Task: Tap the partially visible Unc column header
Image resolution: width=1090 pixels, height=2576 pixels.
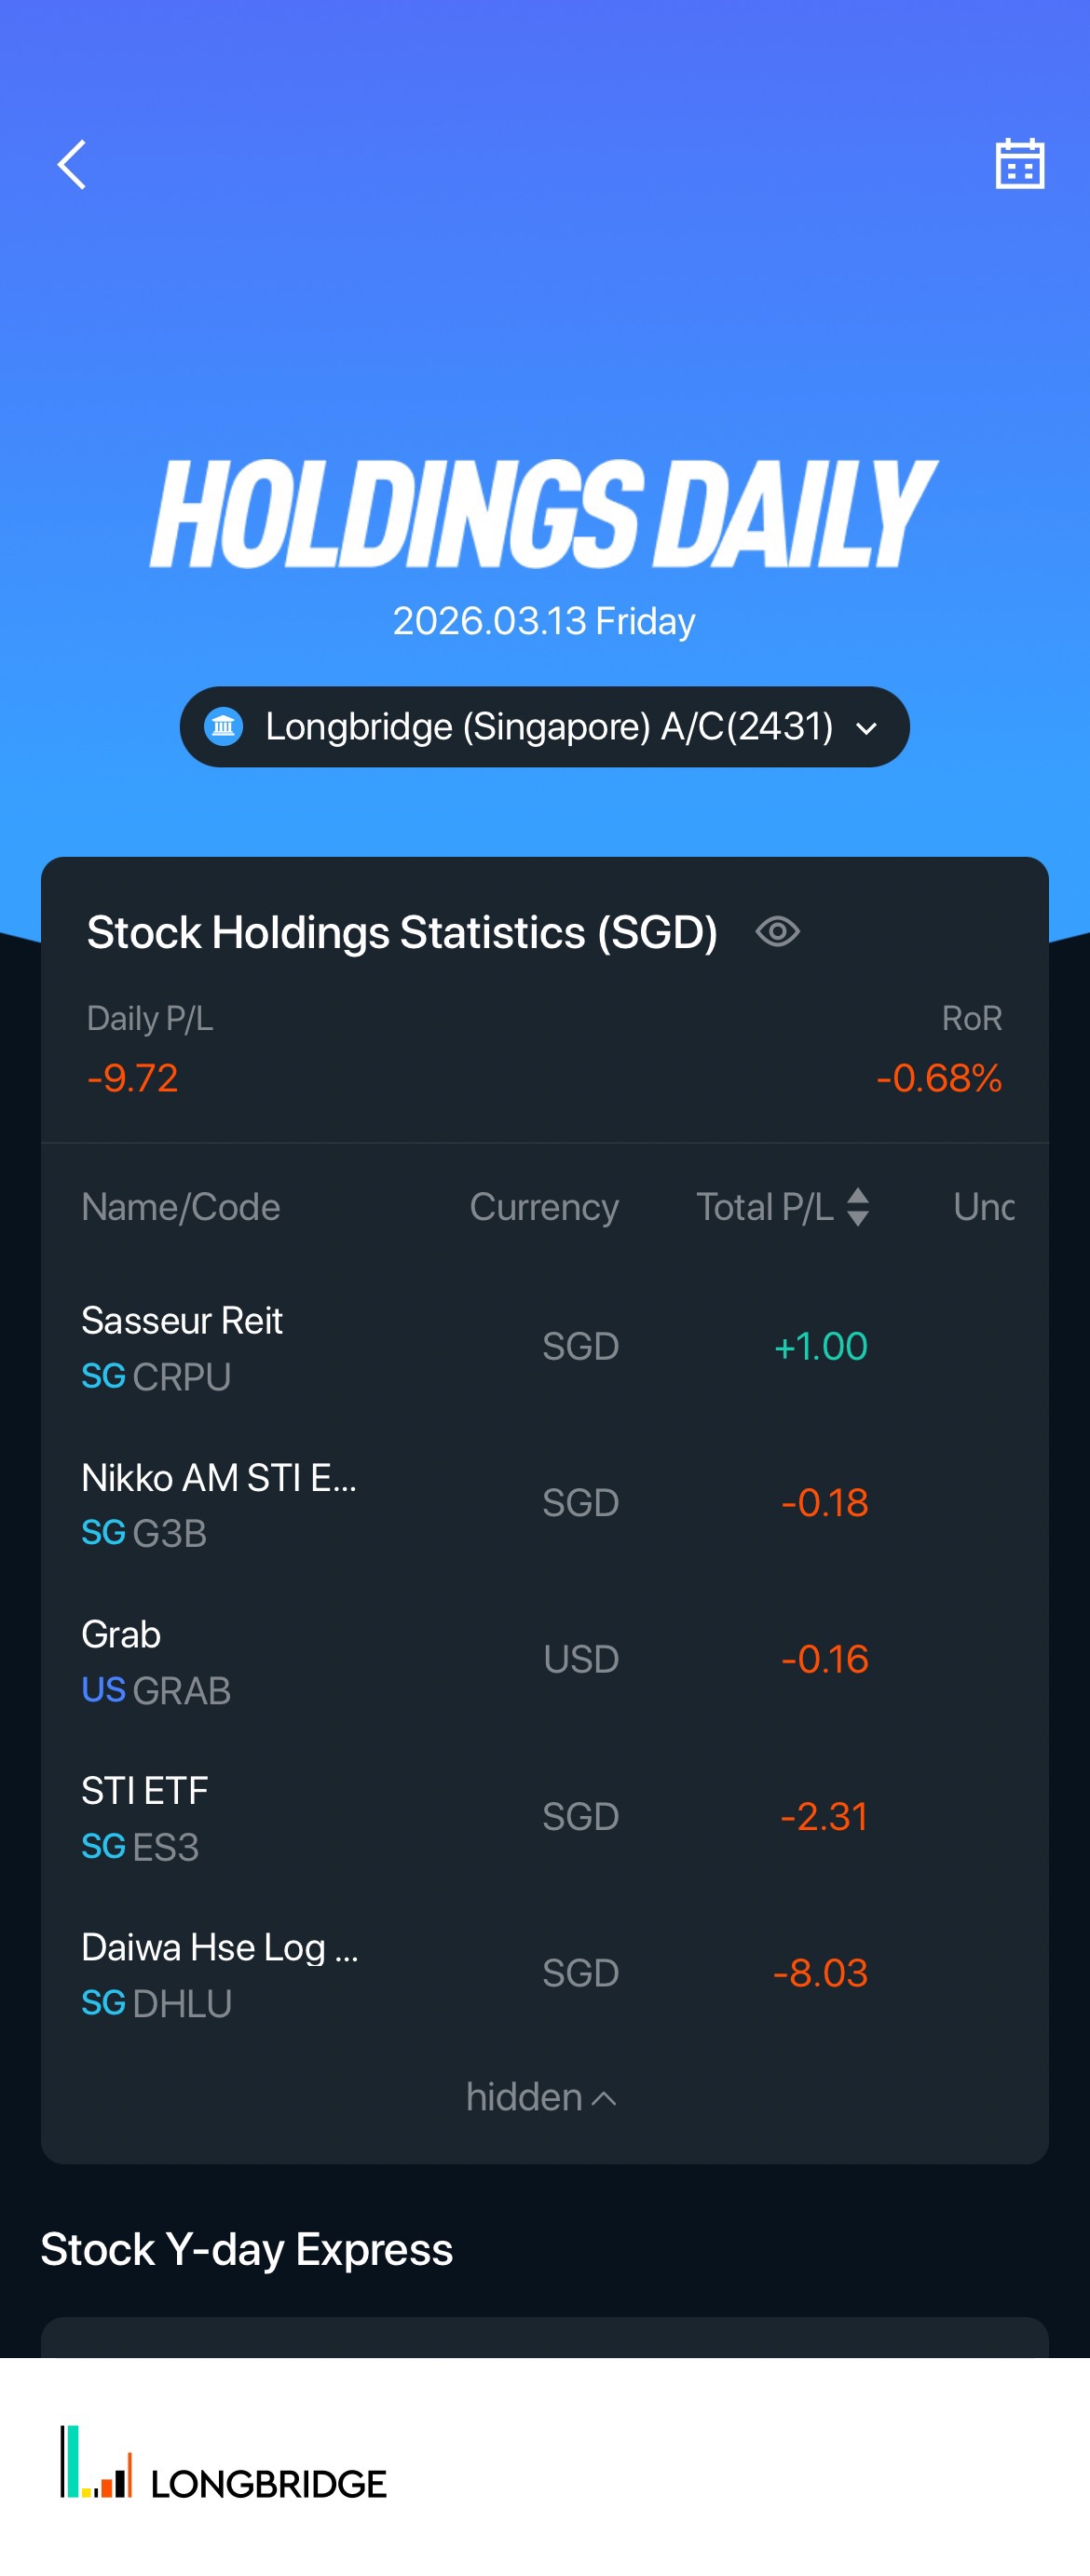Action: (x=984, y=1207)
